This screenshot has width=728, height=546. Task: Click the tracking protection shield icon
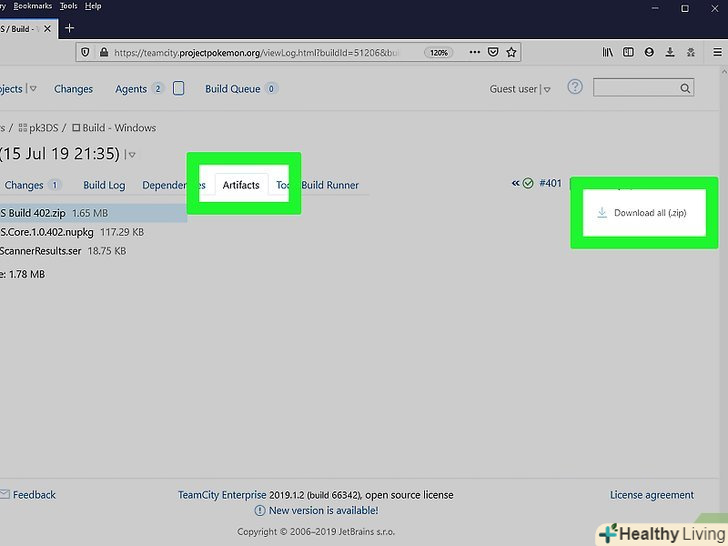(x=85, y=52)
